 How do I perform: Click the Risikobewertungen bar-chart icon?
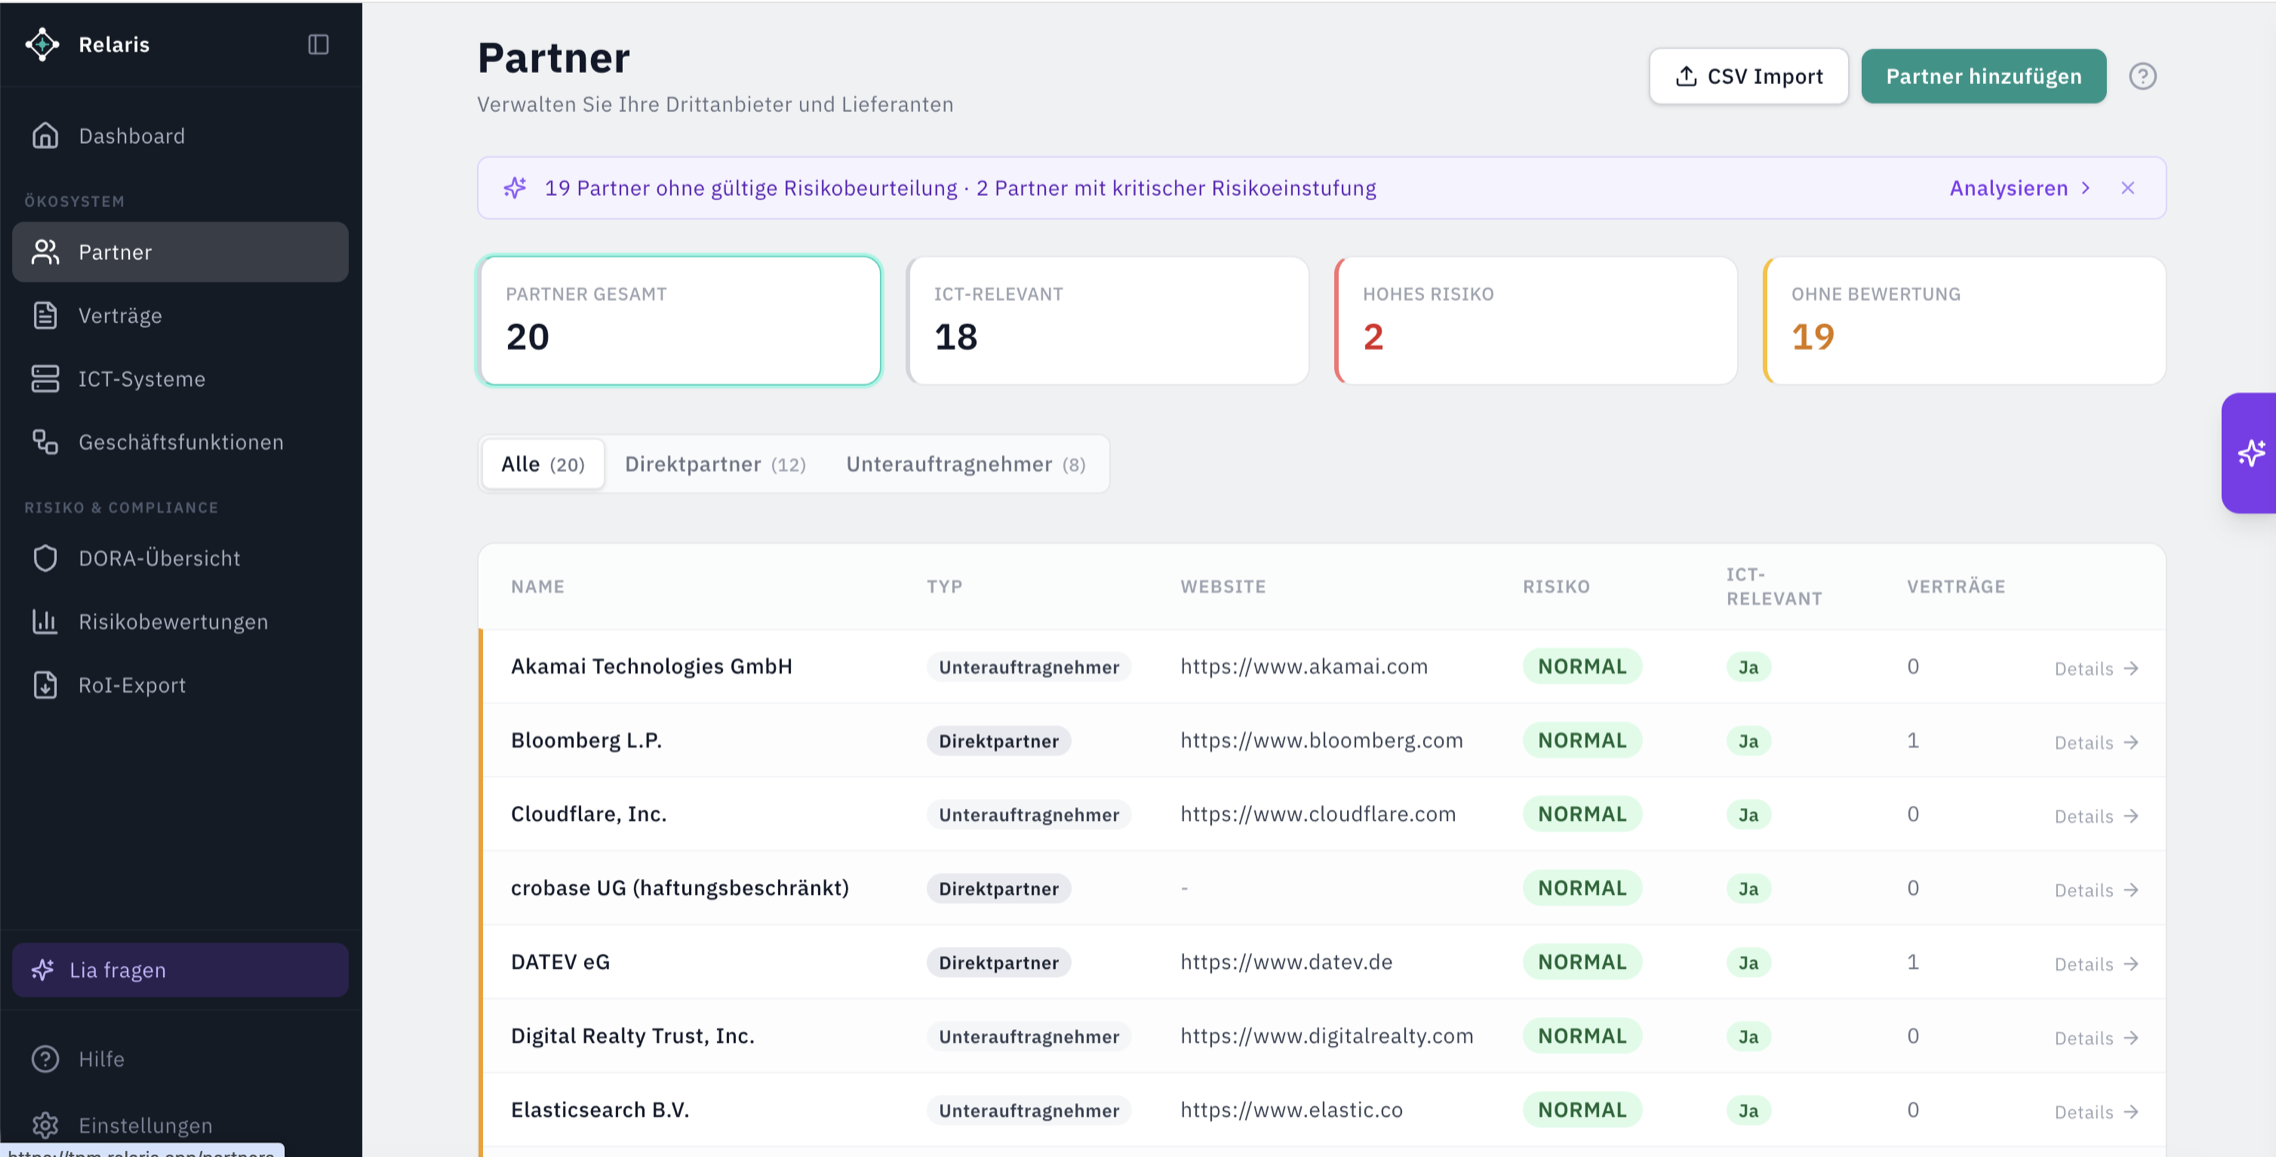(x=45, y=621)
